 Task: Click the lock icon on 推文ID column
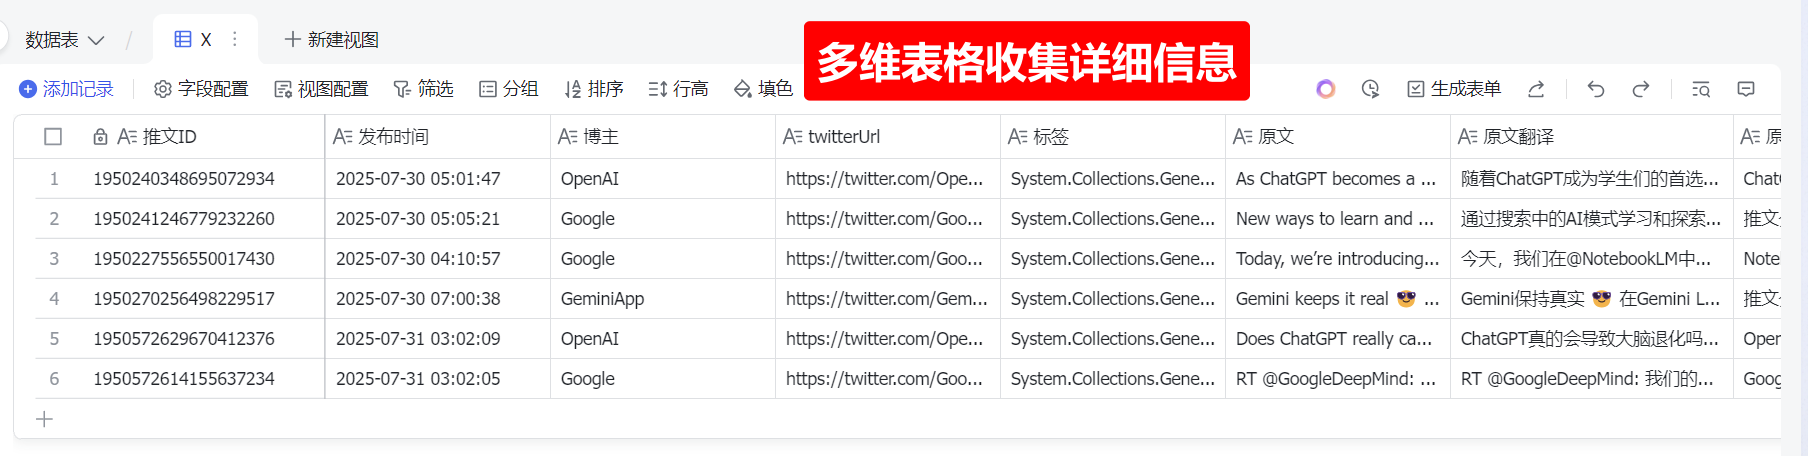click(x=100, y=137)
